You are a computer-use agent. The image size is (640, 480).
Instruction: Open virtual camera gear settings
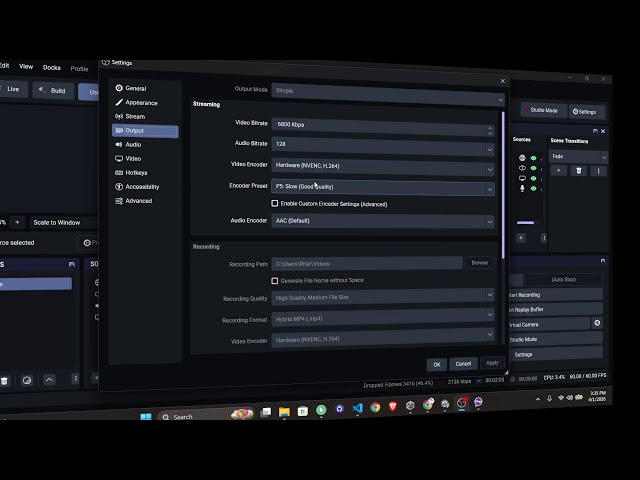point(597,323)
